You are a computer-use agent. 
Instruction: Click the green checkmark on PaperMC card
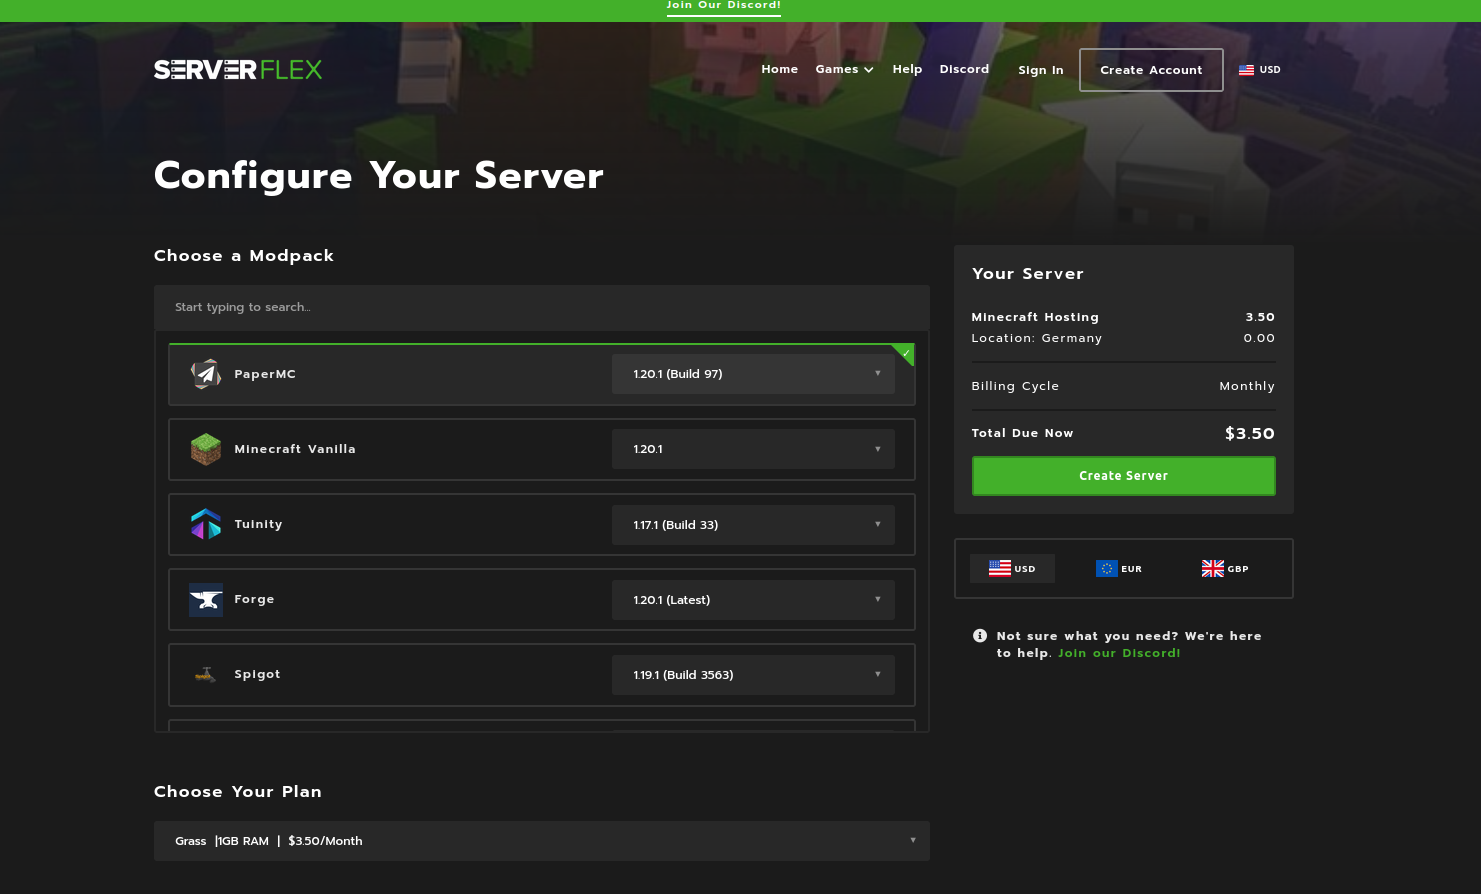click(x=905, y=353)
